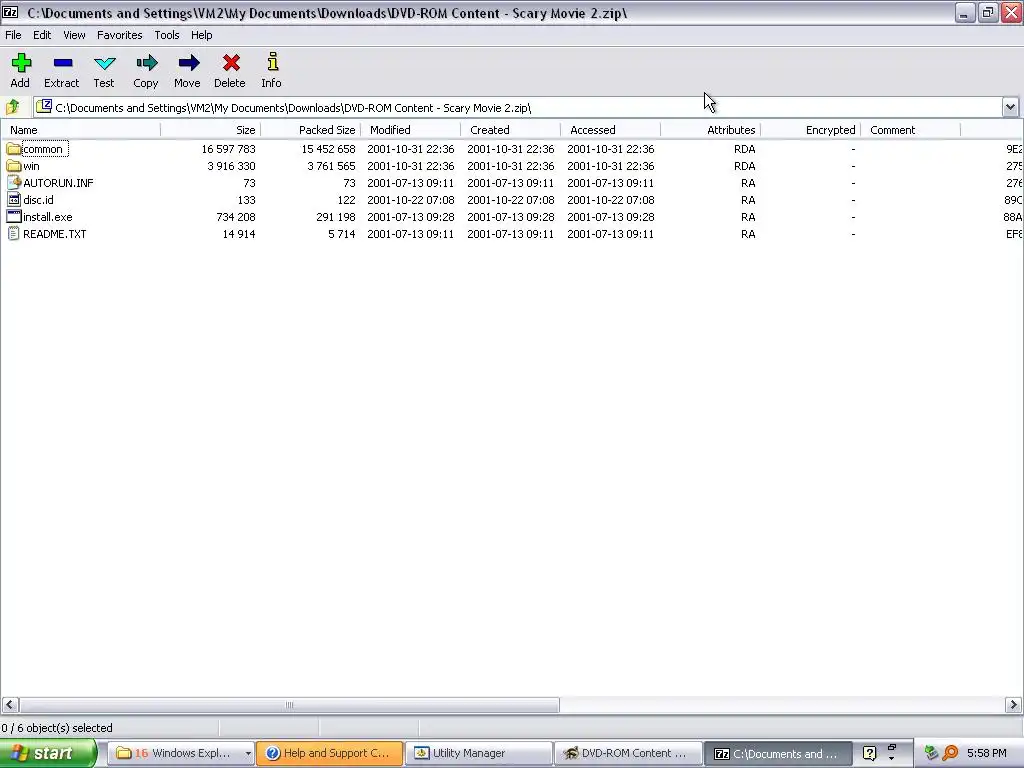Screen dimensions: 1024x768
Task: Sort by Comment column header
Action: pyautogui.click(x=910, y=130)
